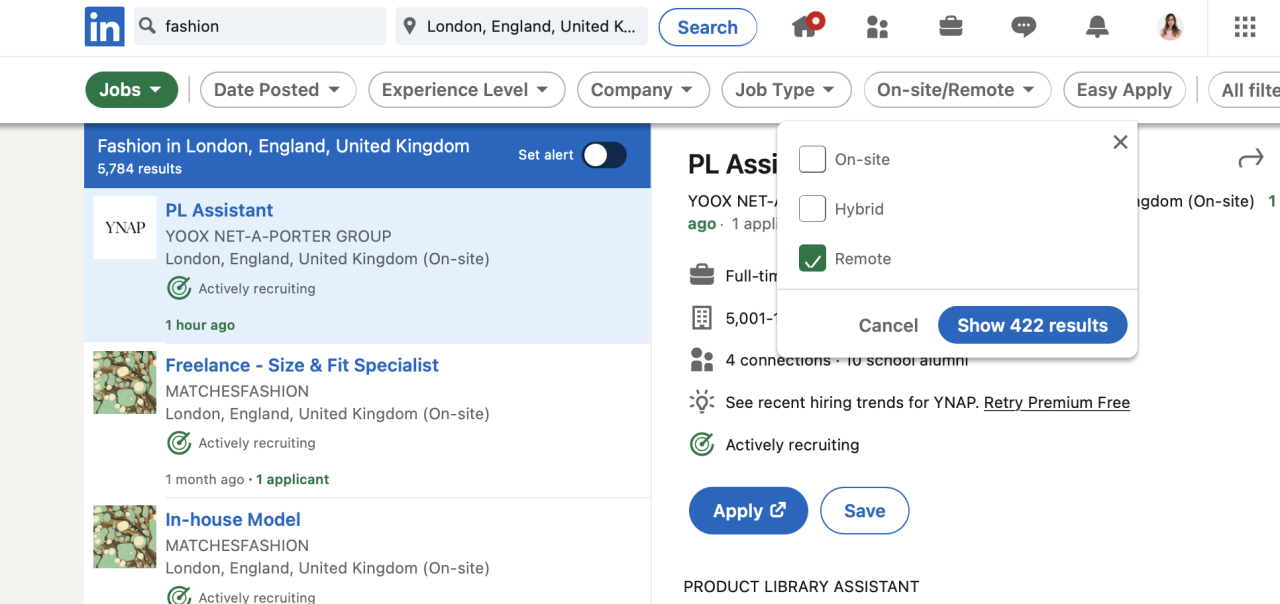Image resolution: width=1280 pixels, height=604 pixels.
Task: Enable the Easy Apply filter
Action: 1124,90
